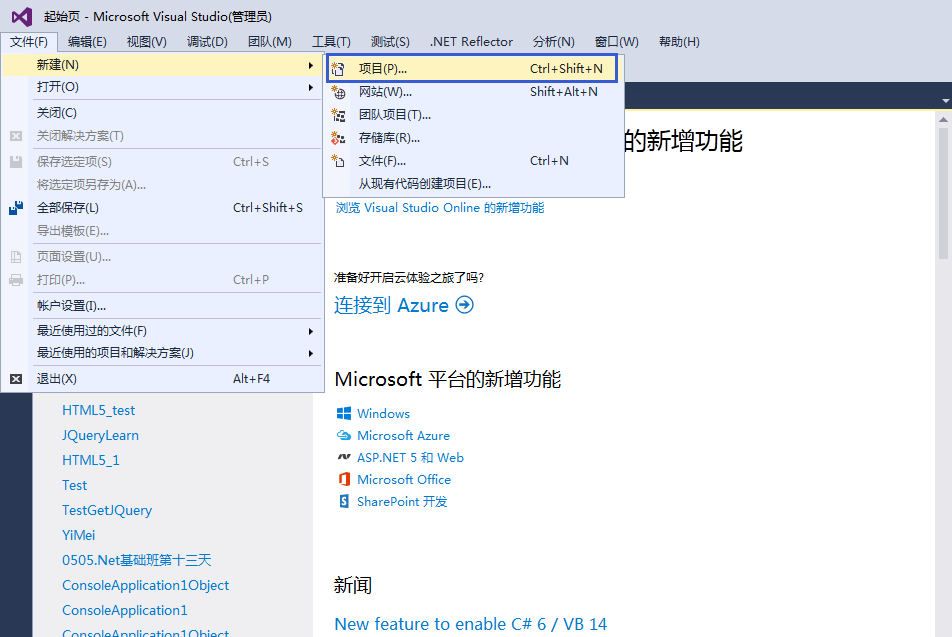
Task: Choose 团队项目(T)... menu entry
Action: coord(474,115)
